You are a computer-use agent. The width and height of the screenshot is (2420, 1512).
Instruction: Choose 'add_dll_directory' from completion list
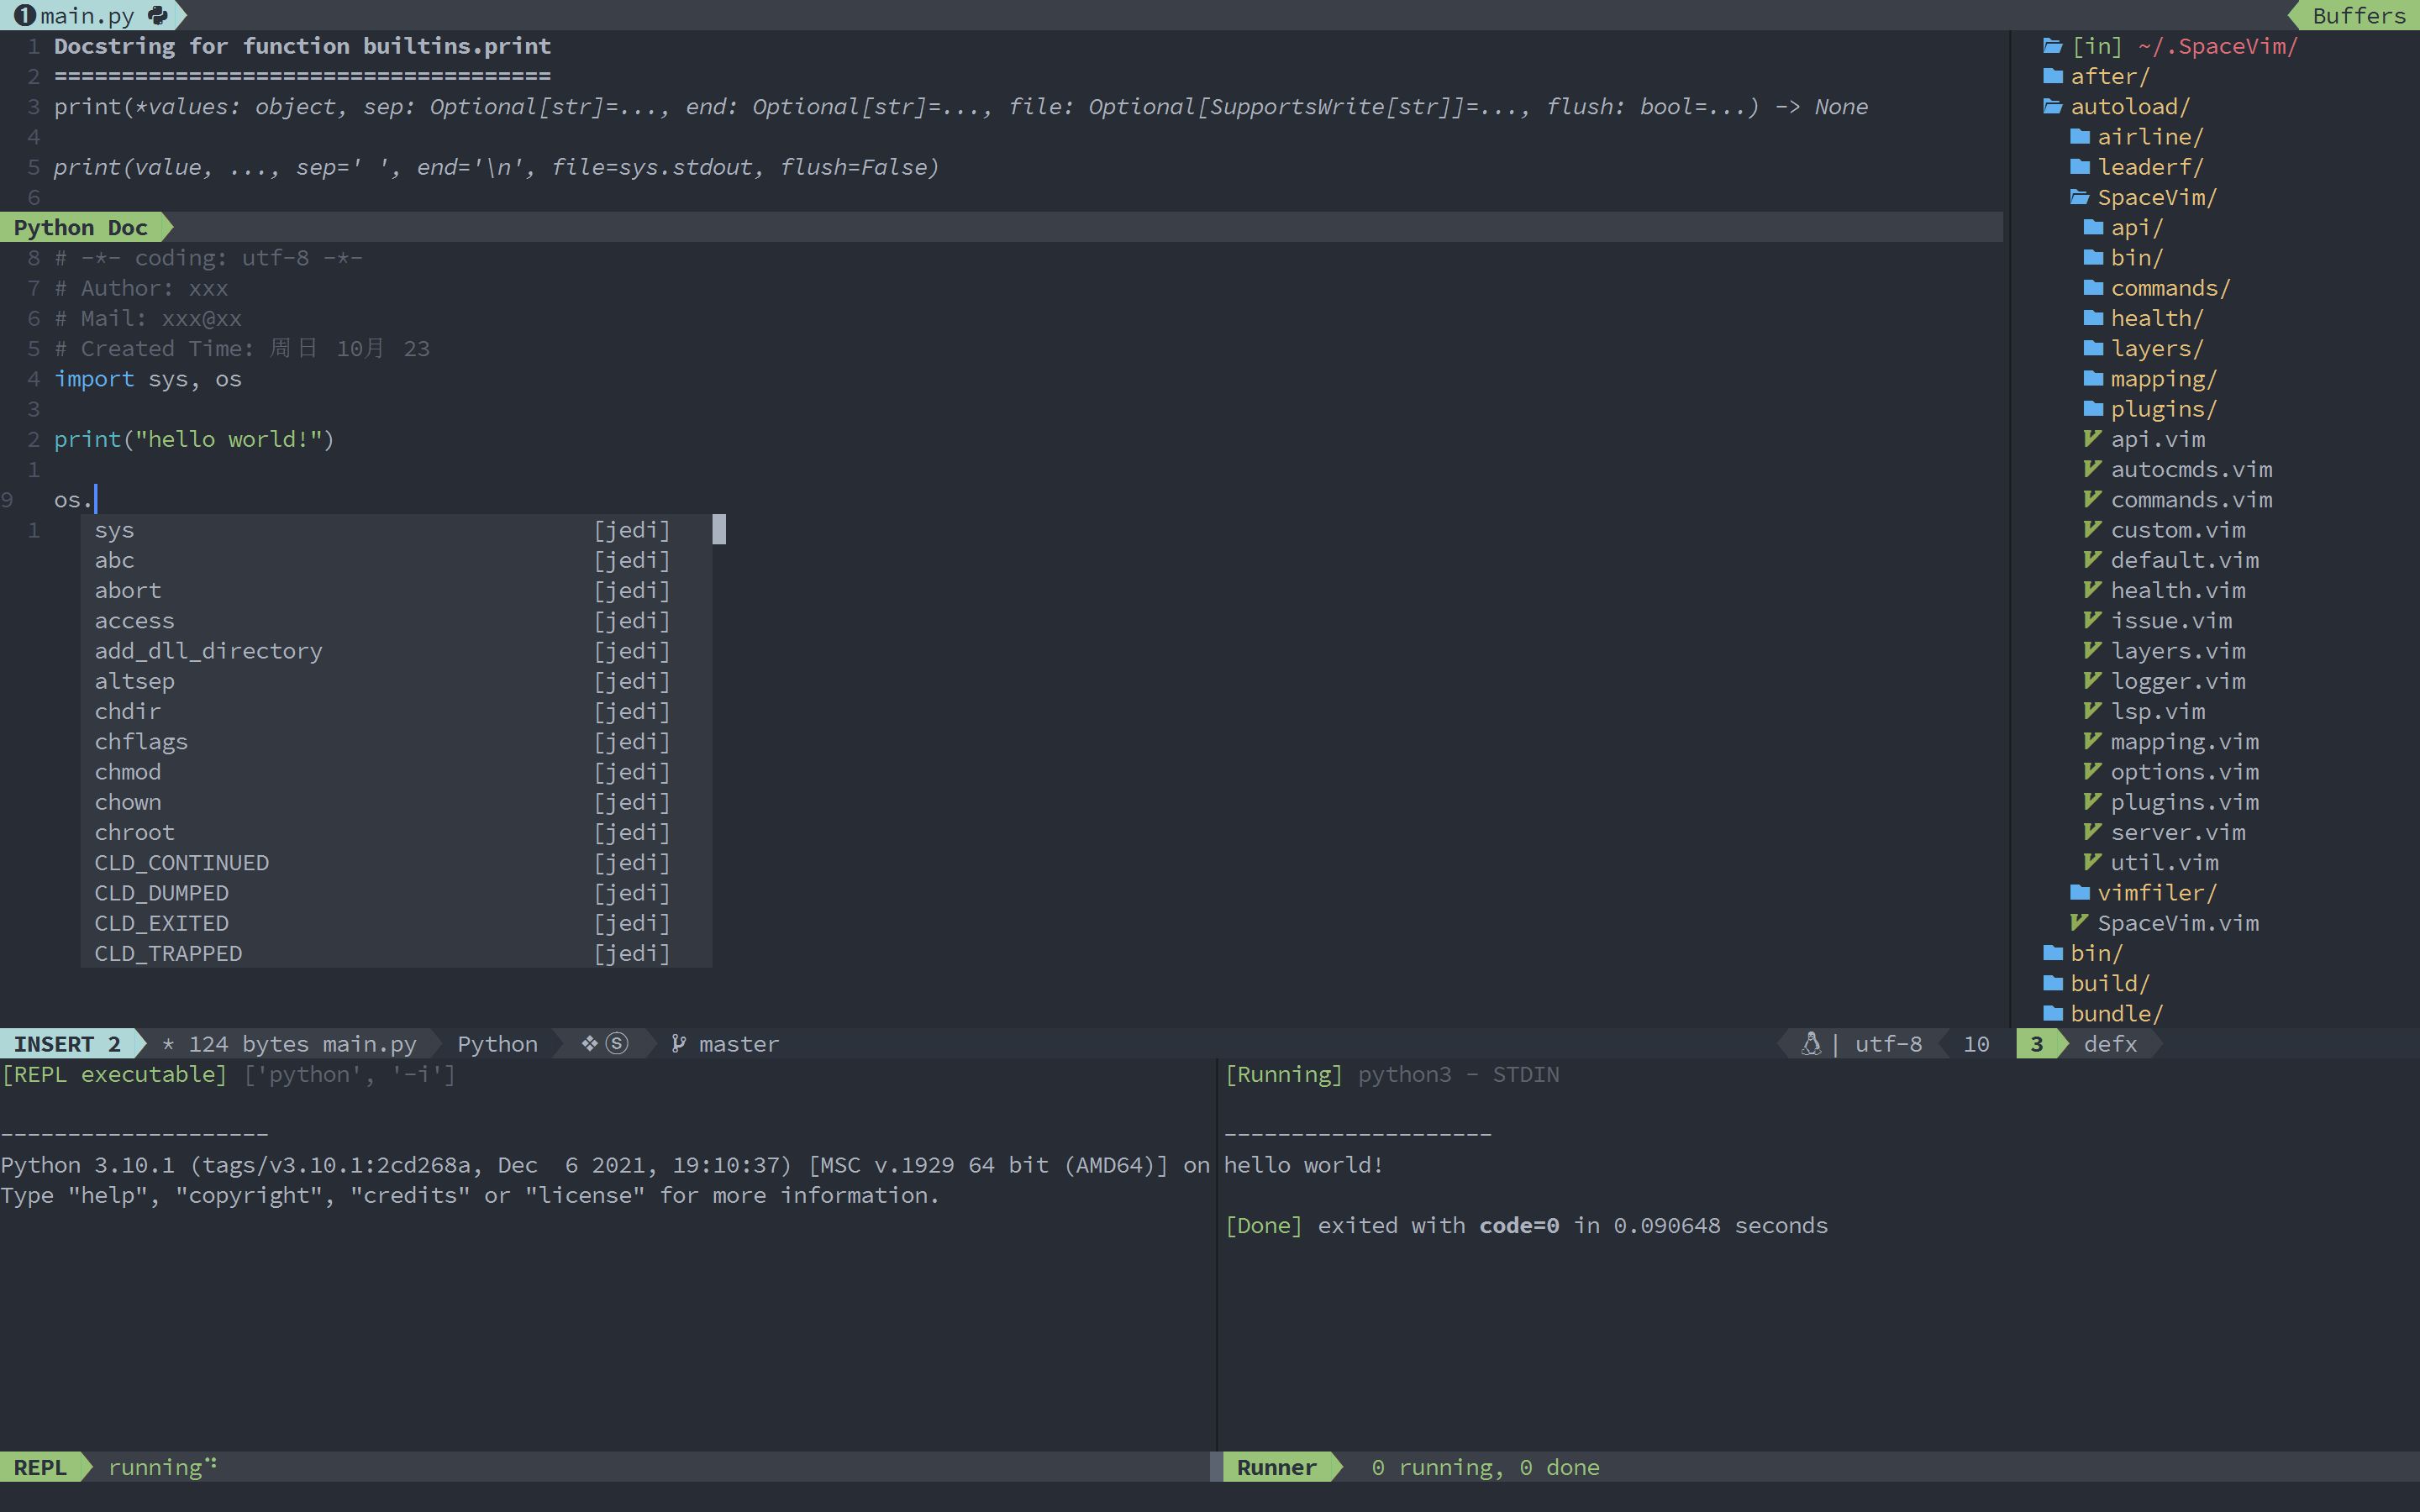(x=396, y=651)
